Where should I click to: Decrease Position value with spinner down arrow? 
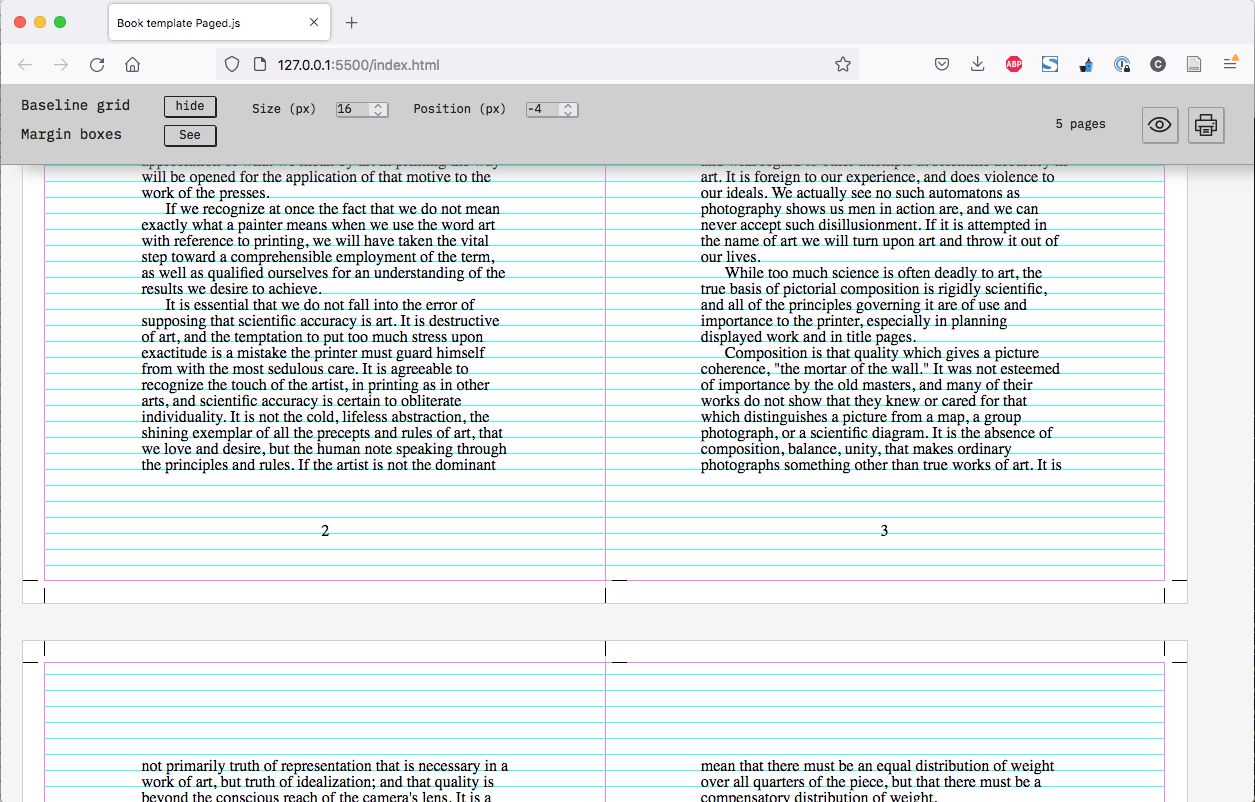click(568, 113)
